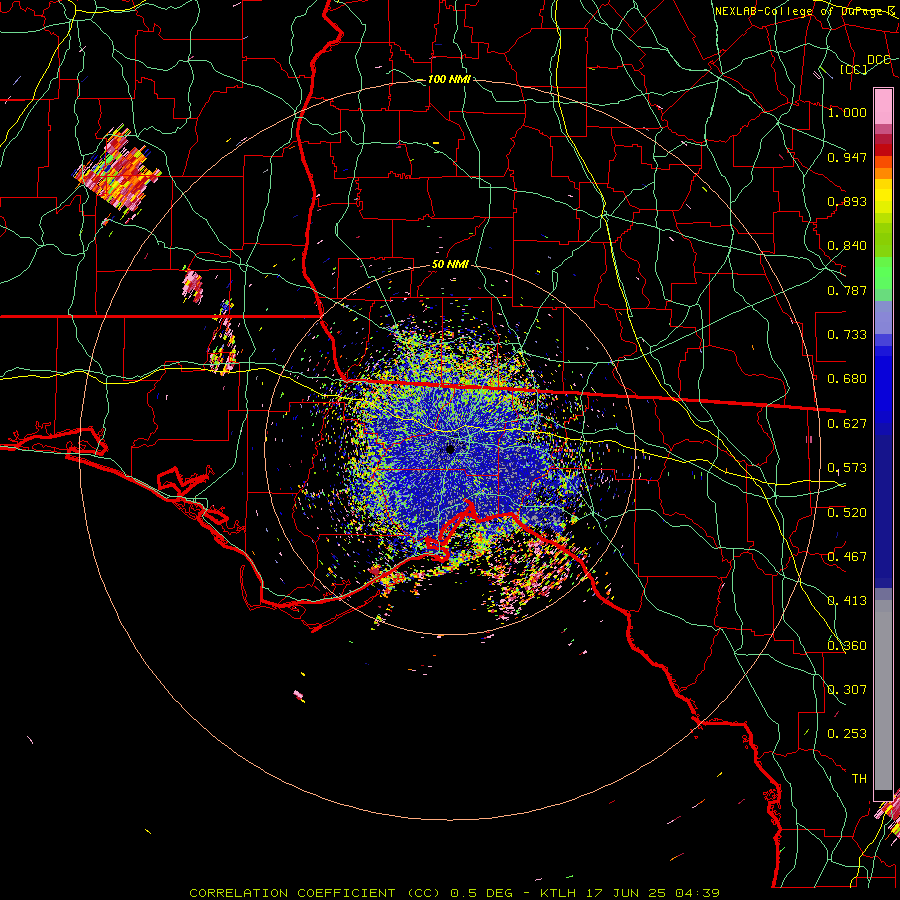Pick the pink color at the top of the scale
Screen dimensions: 900x900
tap(883, 106)
